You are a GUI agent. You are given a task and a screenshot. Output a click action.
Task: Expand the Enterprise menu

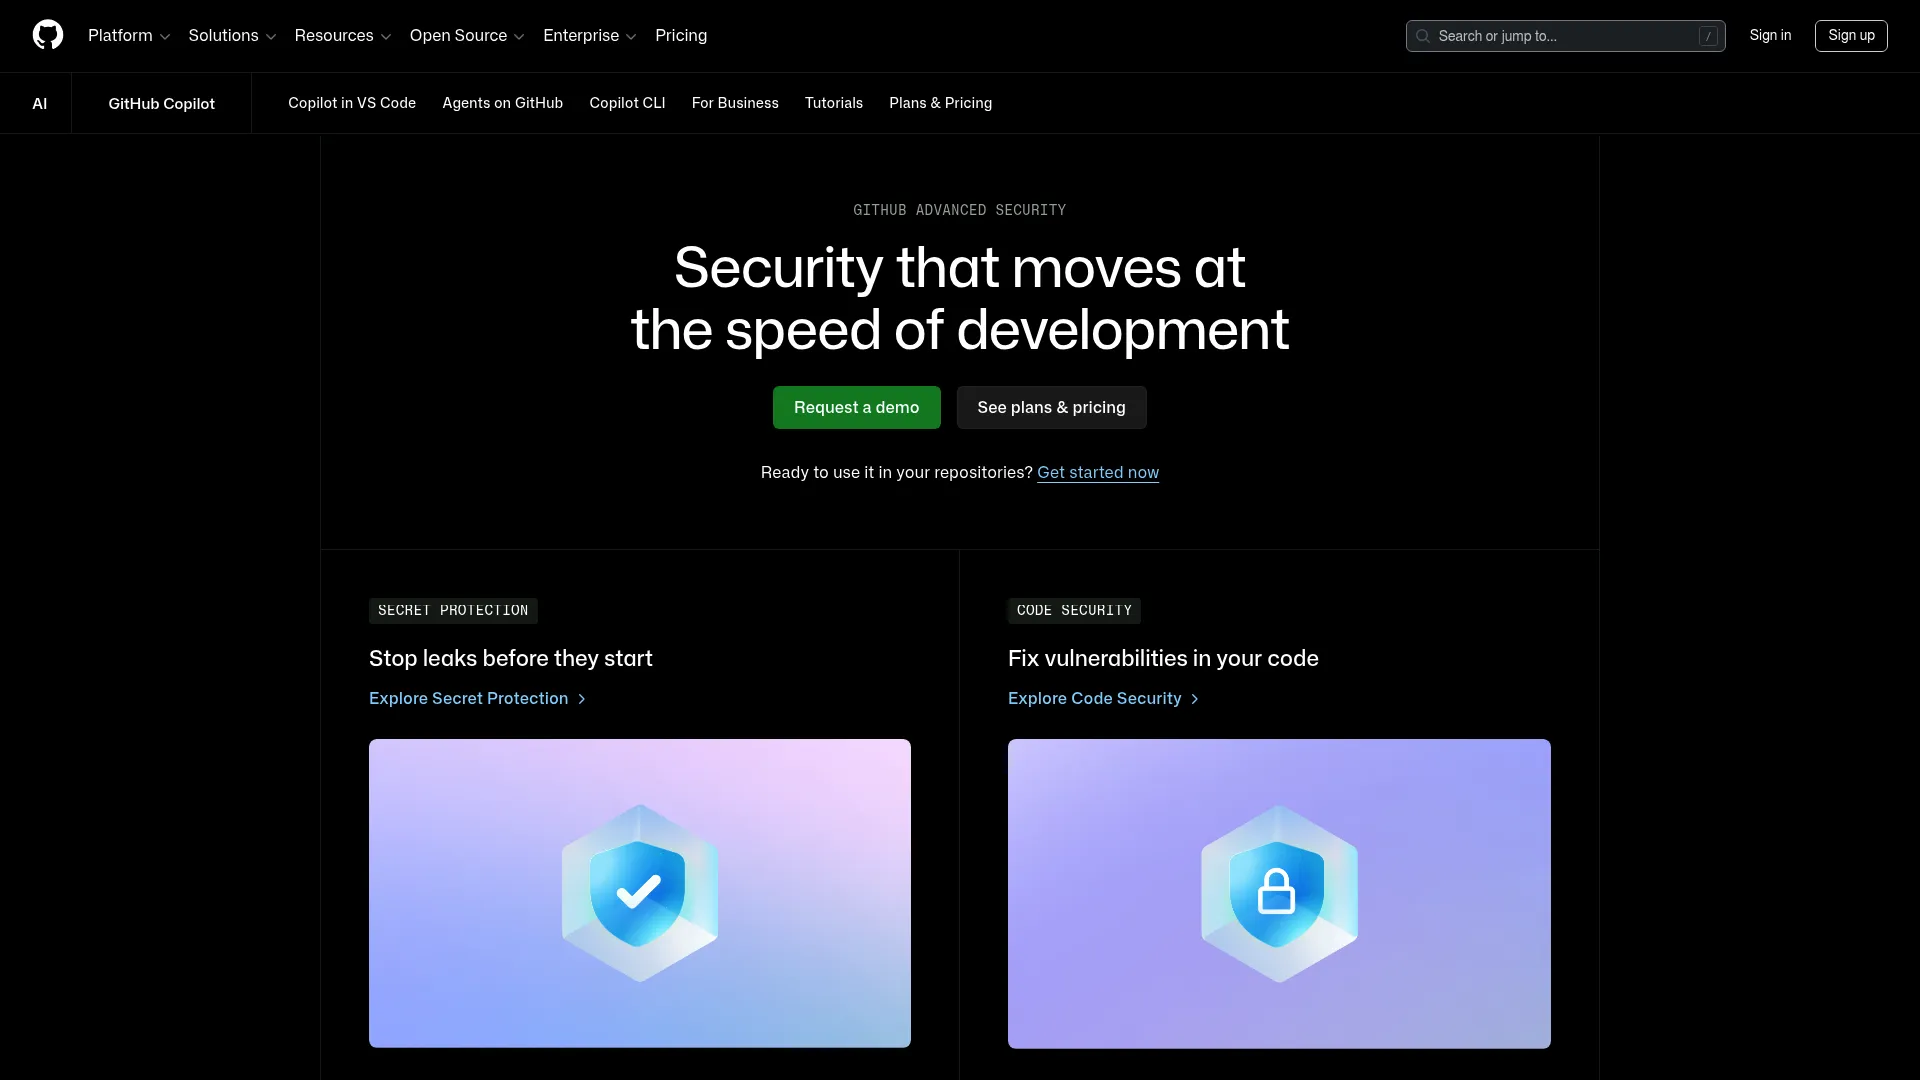(x=590, y=36)
